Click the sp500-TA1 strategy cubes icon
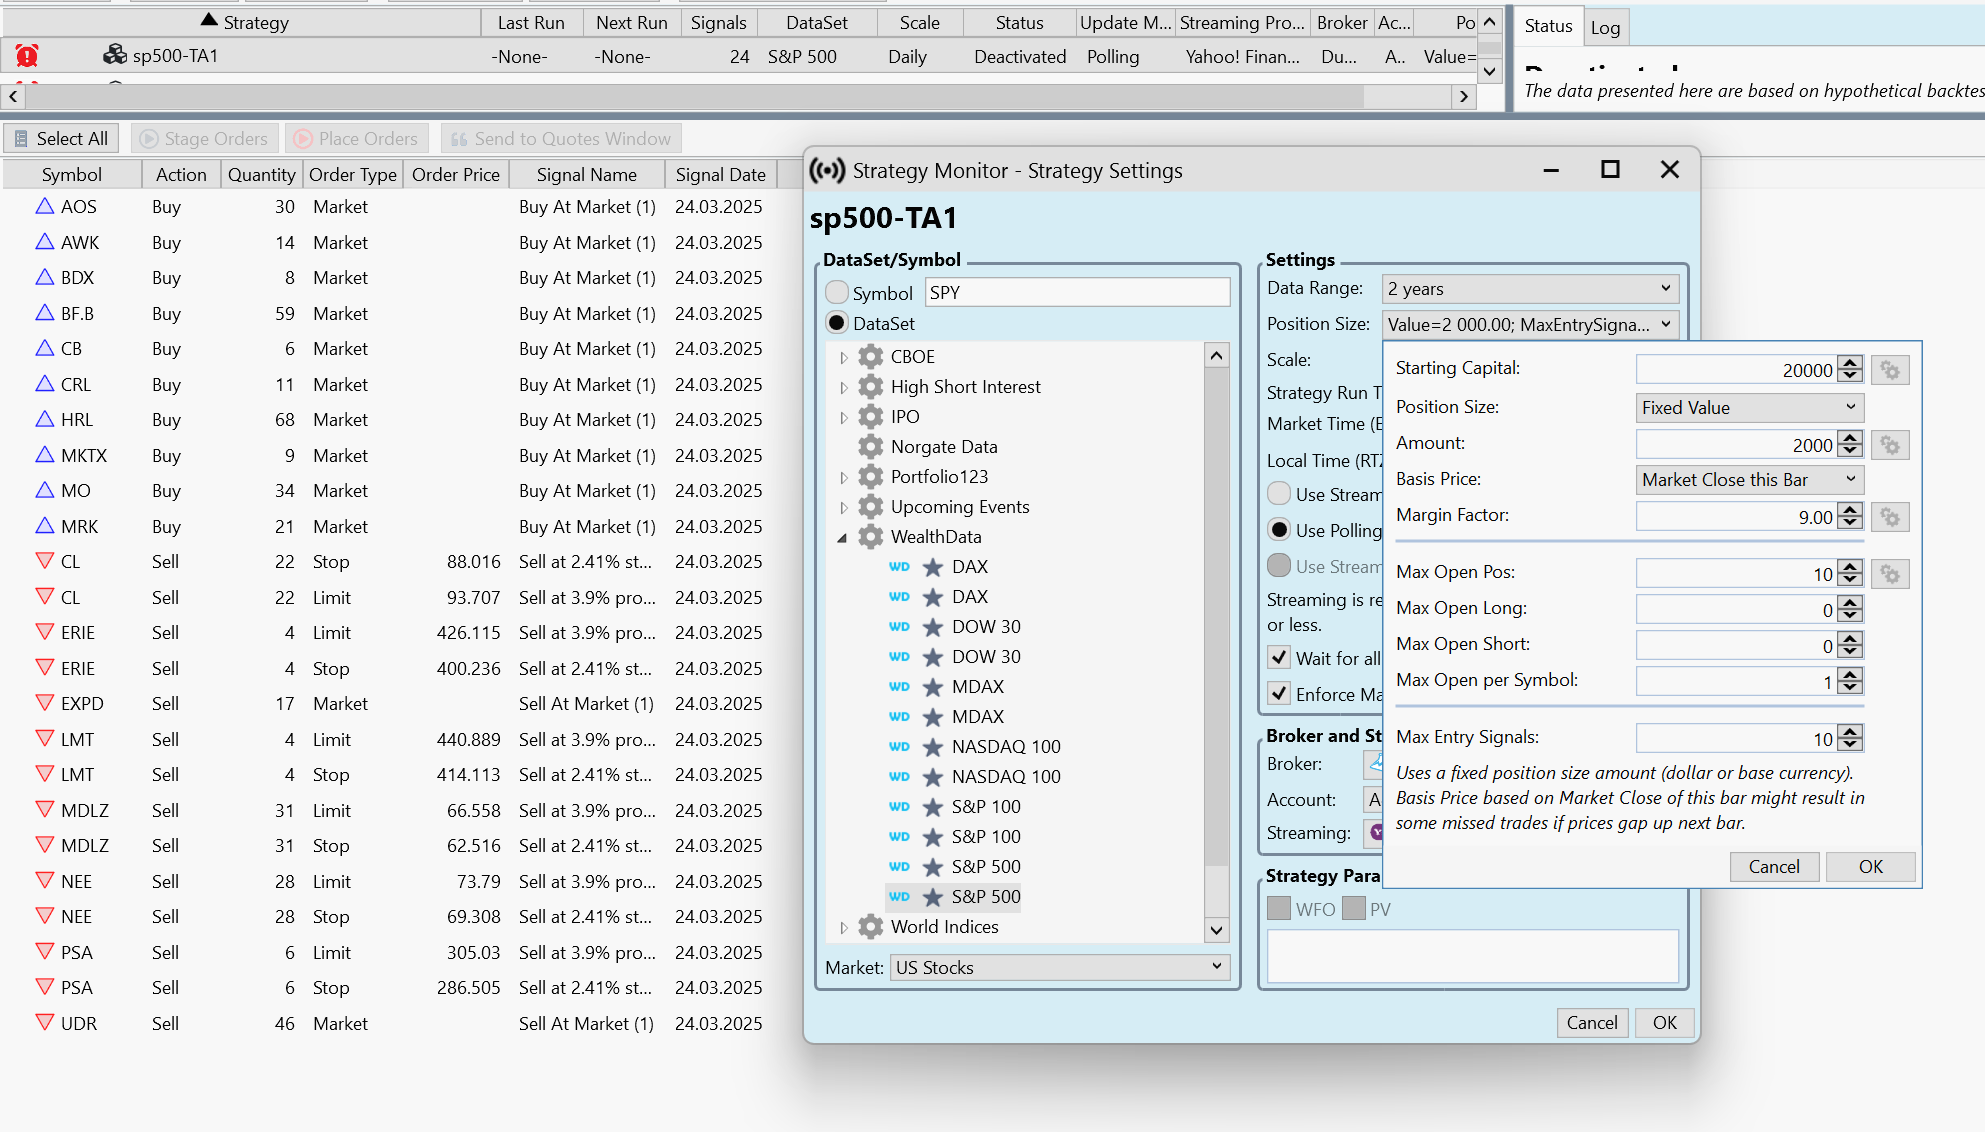The height and width of the screenshot is (1132, 1985). [115, 55]
